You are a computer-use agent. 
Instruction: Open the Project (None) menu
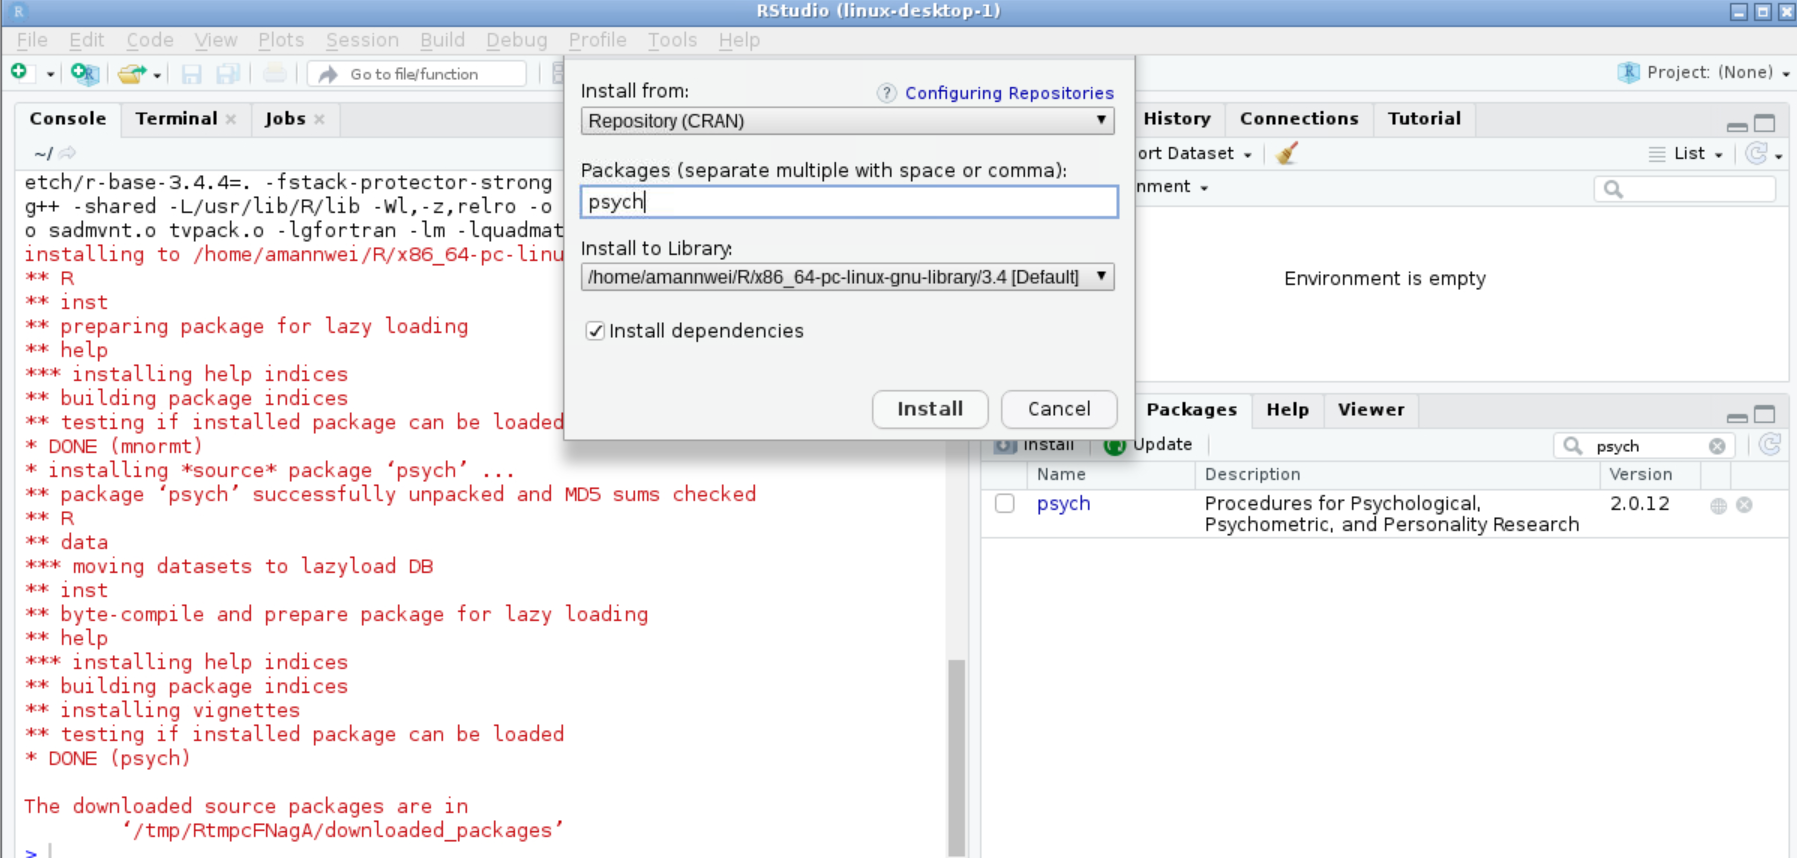click(x=1704, y=72)
